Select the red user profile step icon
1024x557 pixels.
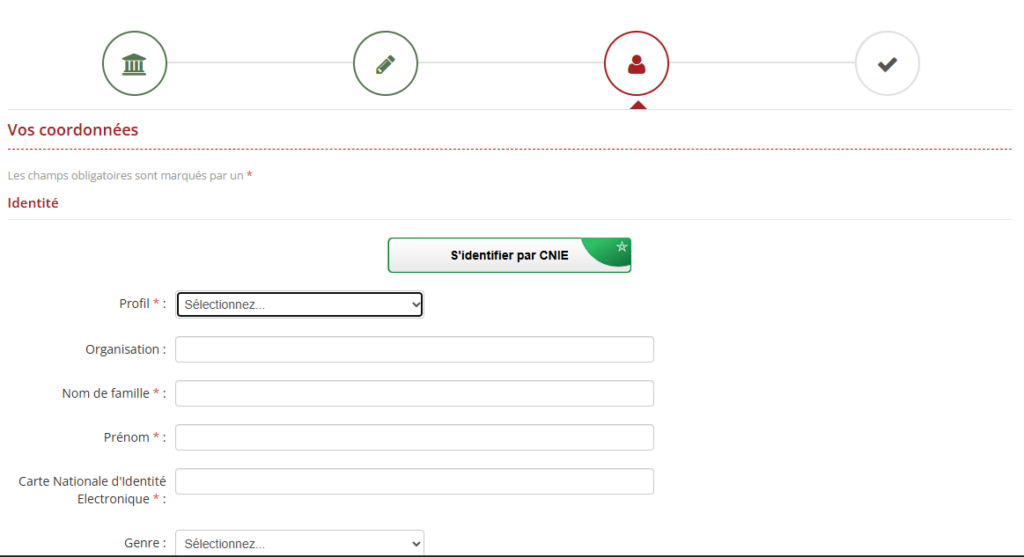click(636, 64)
